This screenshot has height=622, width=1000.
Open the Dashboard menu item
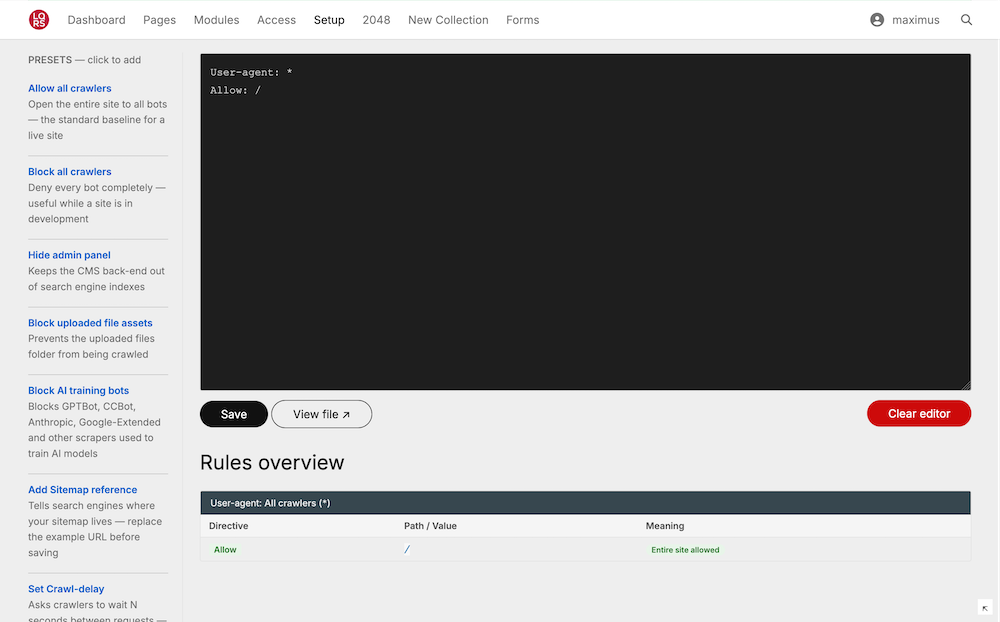pos(96,20)
